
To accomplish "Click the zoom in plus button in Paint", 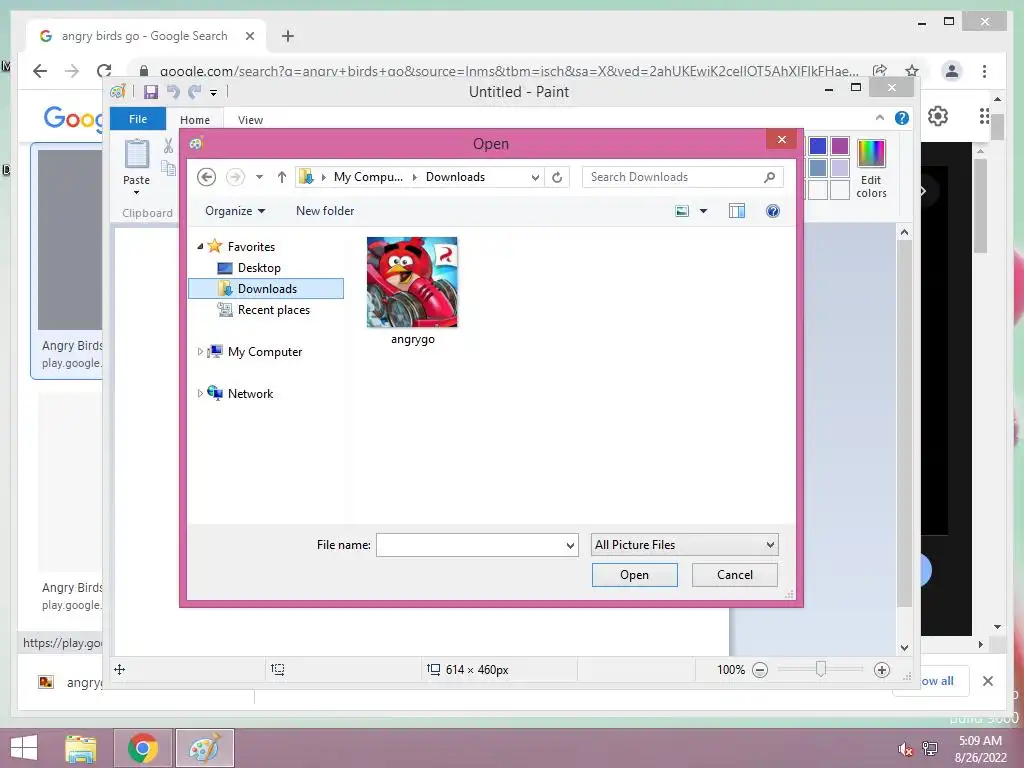I will [882, 670].
